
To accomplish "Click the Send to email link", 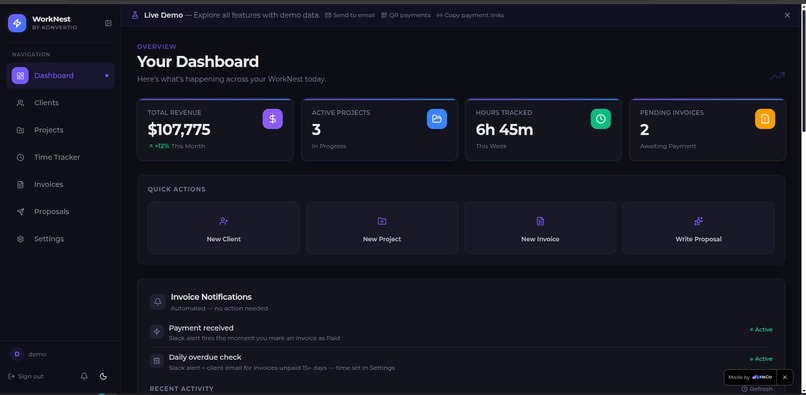I will (350, 15).
